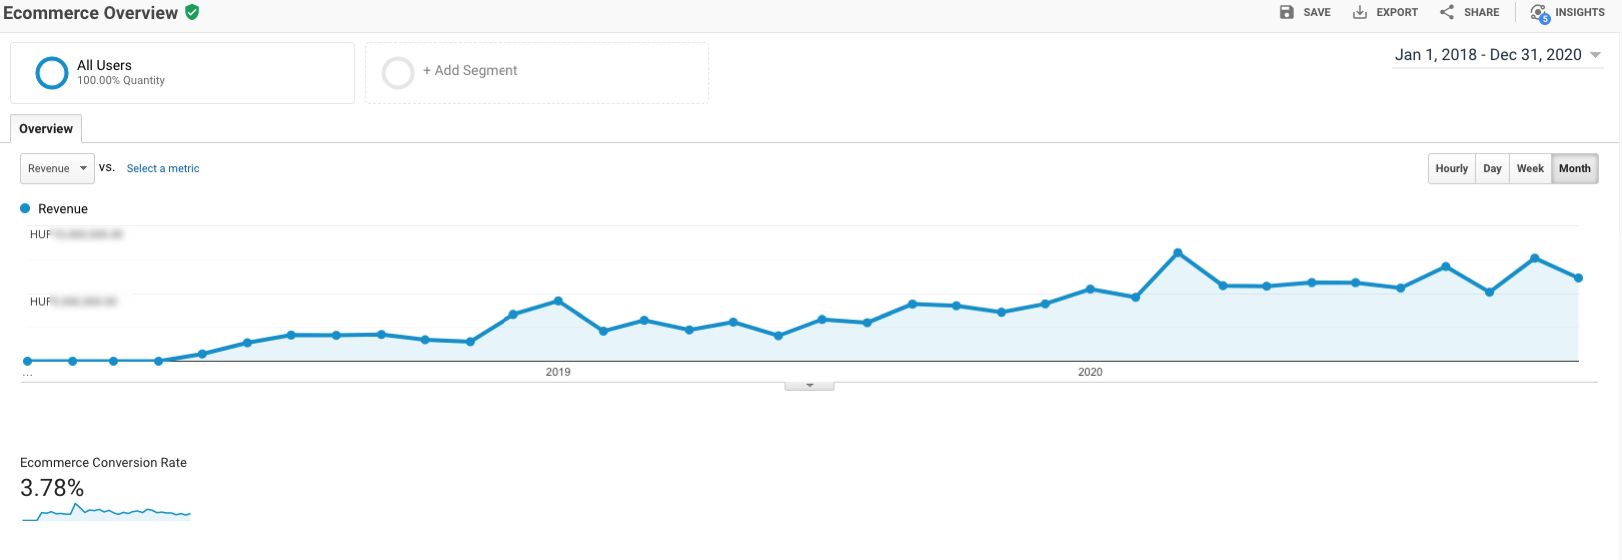Open the Revenue metric dropdown
The width and height of the screenshot is (1622, 560).
click(x=57, y=169)
